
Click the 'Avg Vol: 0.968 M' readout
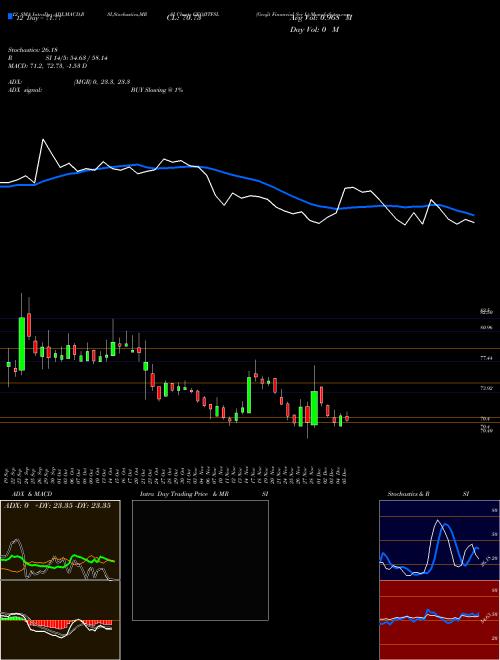pos(321,17)
